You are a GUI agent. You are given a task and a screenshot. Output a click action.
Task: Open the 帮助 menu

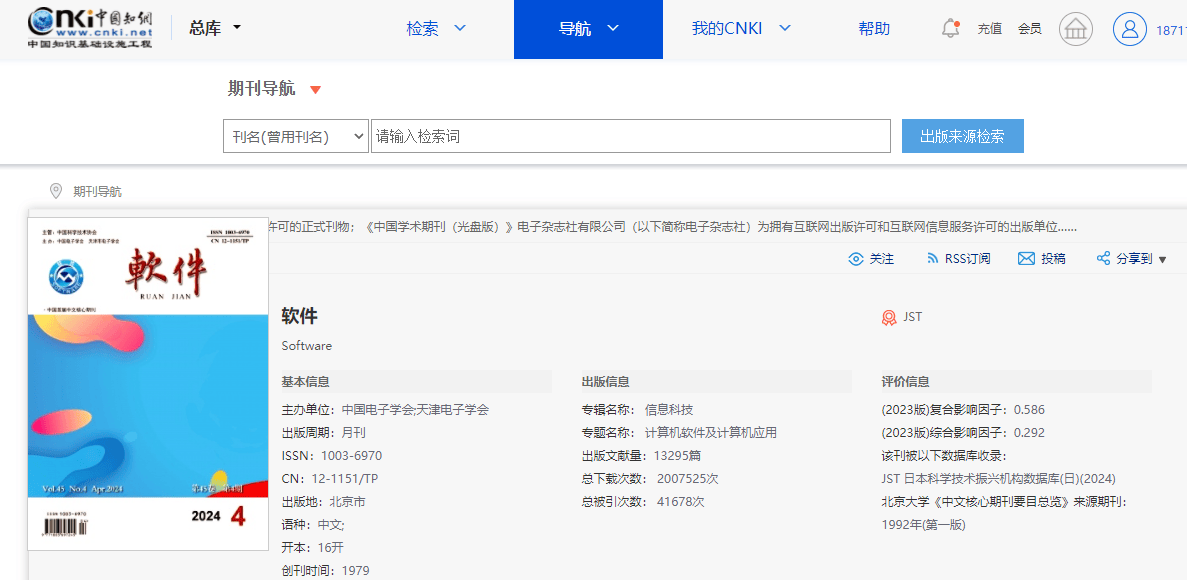tap(874, 29)
